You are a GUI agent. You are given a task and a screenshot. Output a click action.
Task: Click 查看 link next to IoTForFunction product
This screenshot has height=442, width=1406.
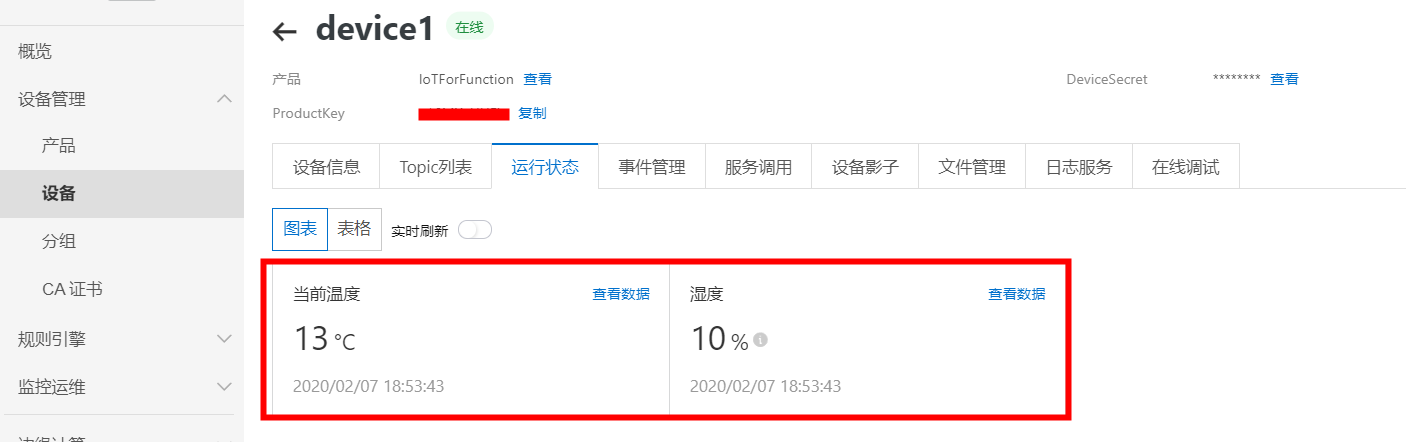538,79
